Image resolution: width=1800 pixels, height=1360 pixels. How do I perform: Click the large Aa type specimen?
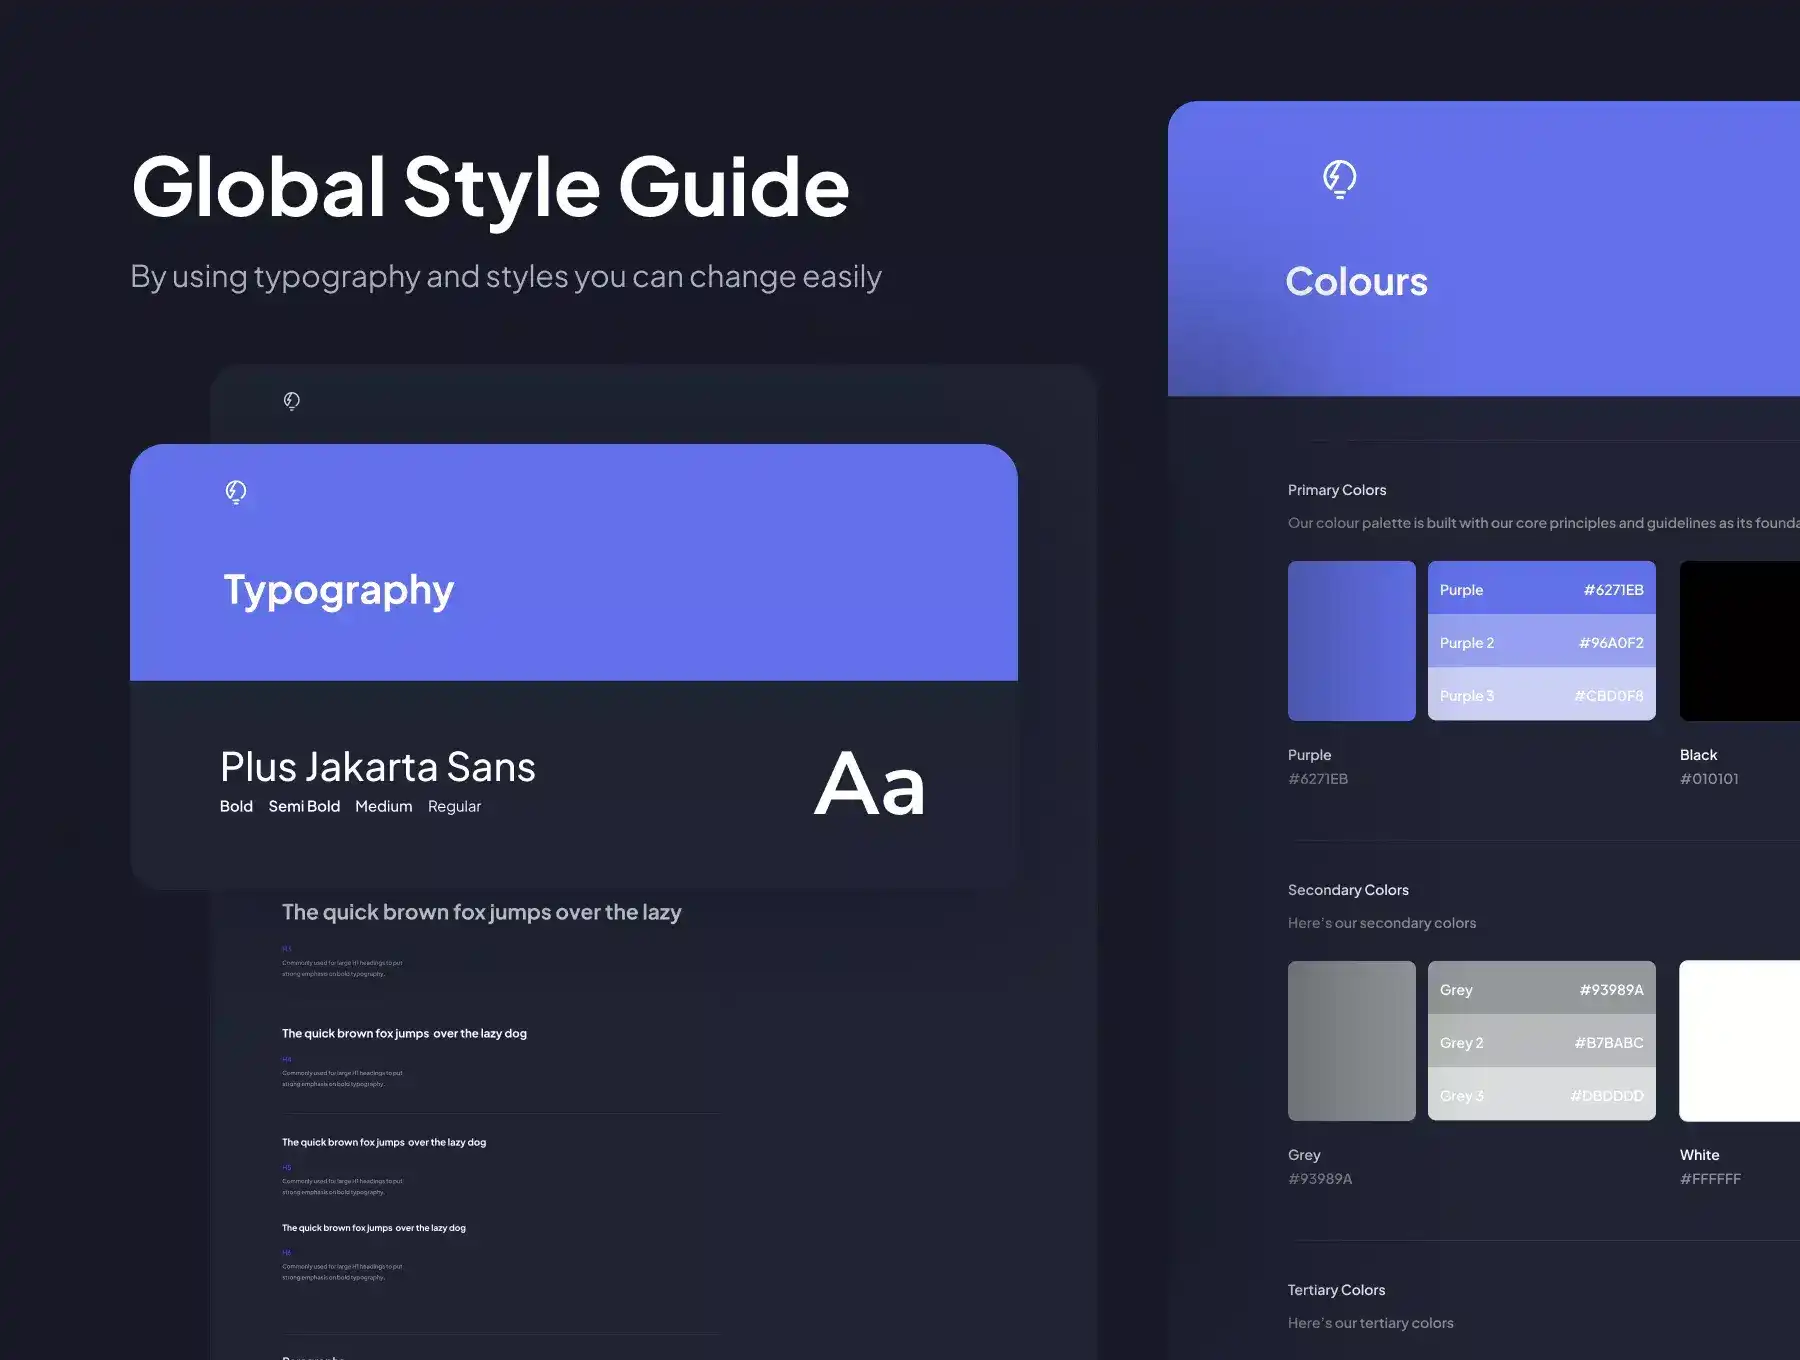[869, 785]
